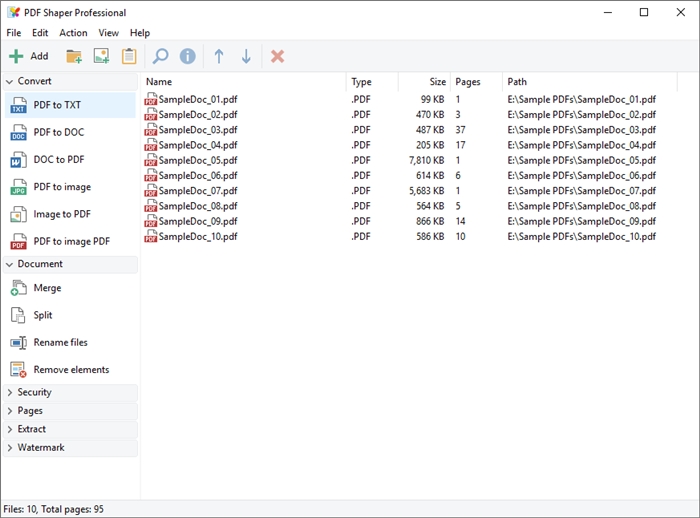Sort by the Name column header
The width and height of the screenshot is (700, 518).
coord(244,82)
